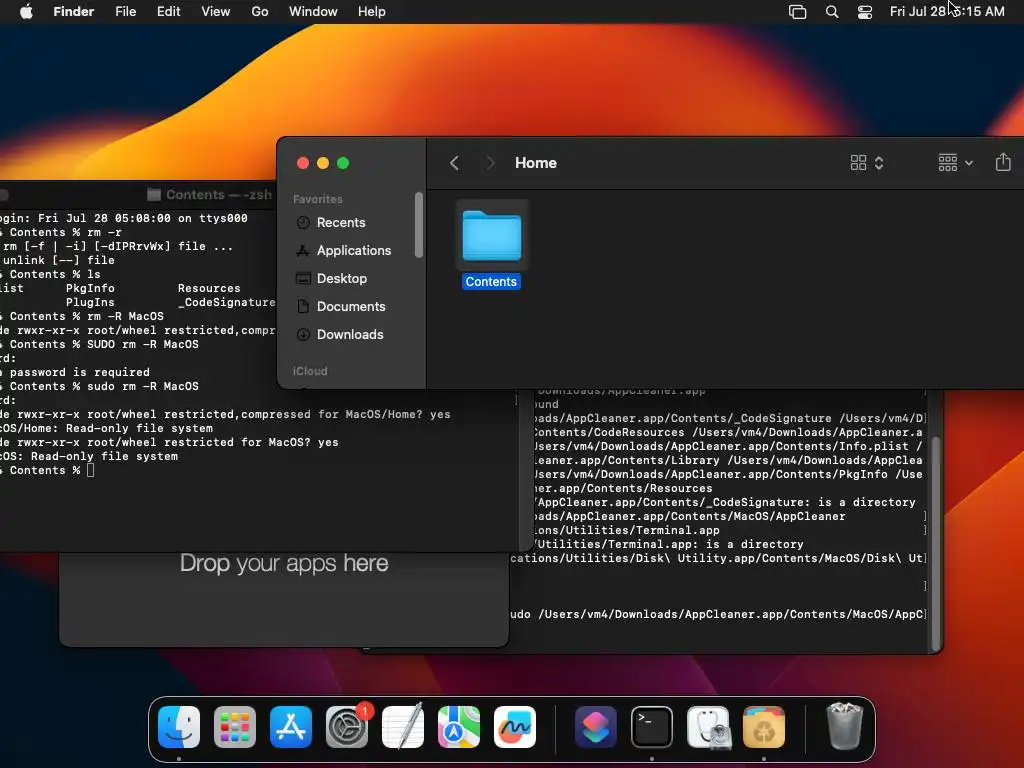Close the Finder window with red button
The height and width of the screenshot is (768, 1024).
(x=303, y=163)
